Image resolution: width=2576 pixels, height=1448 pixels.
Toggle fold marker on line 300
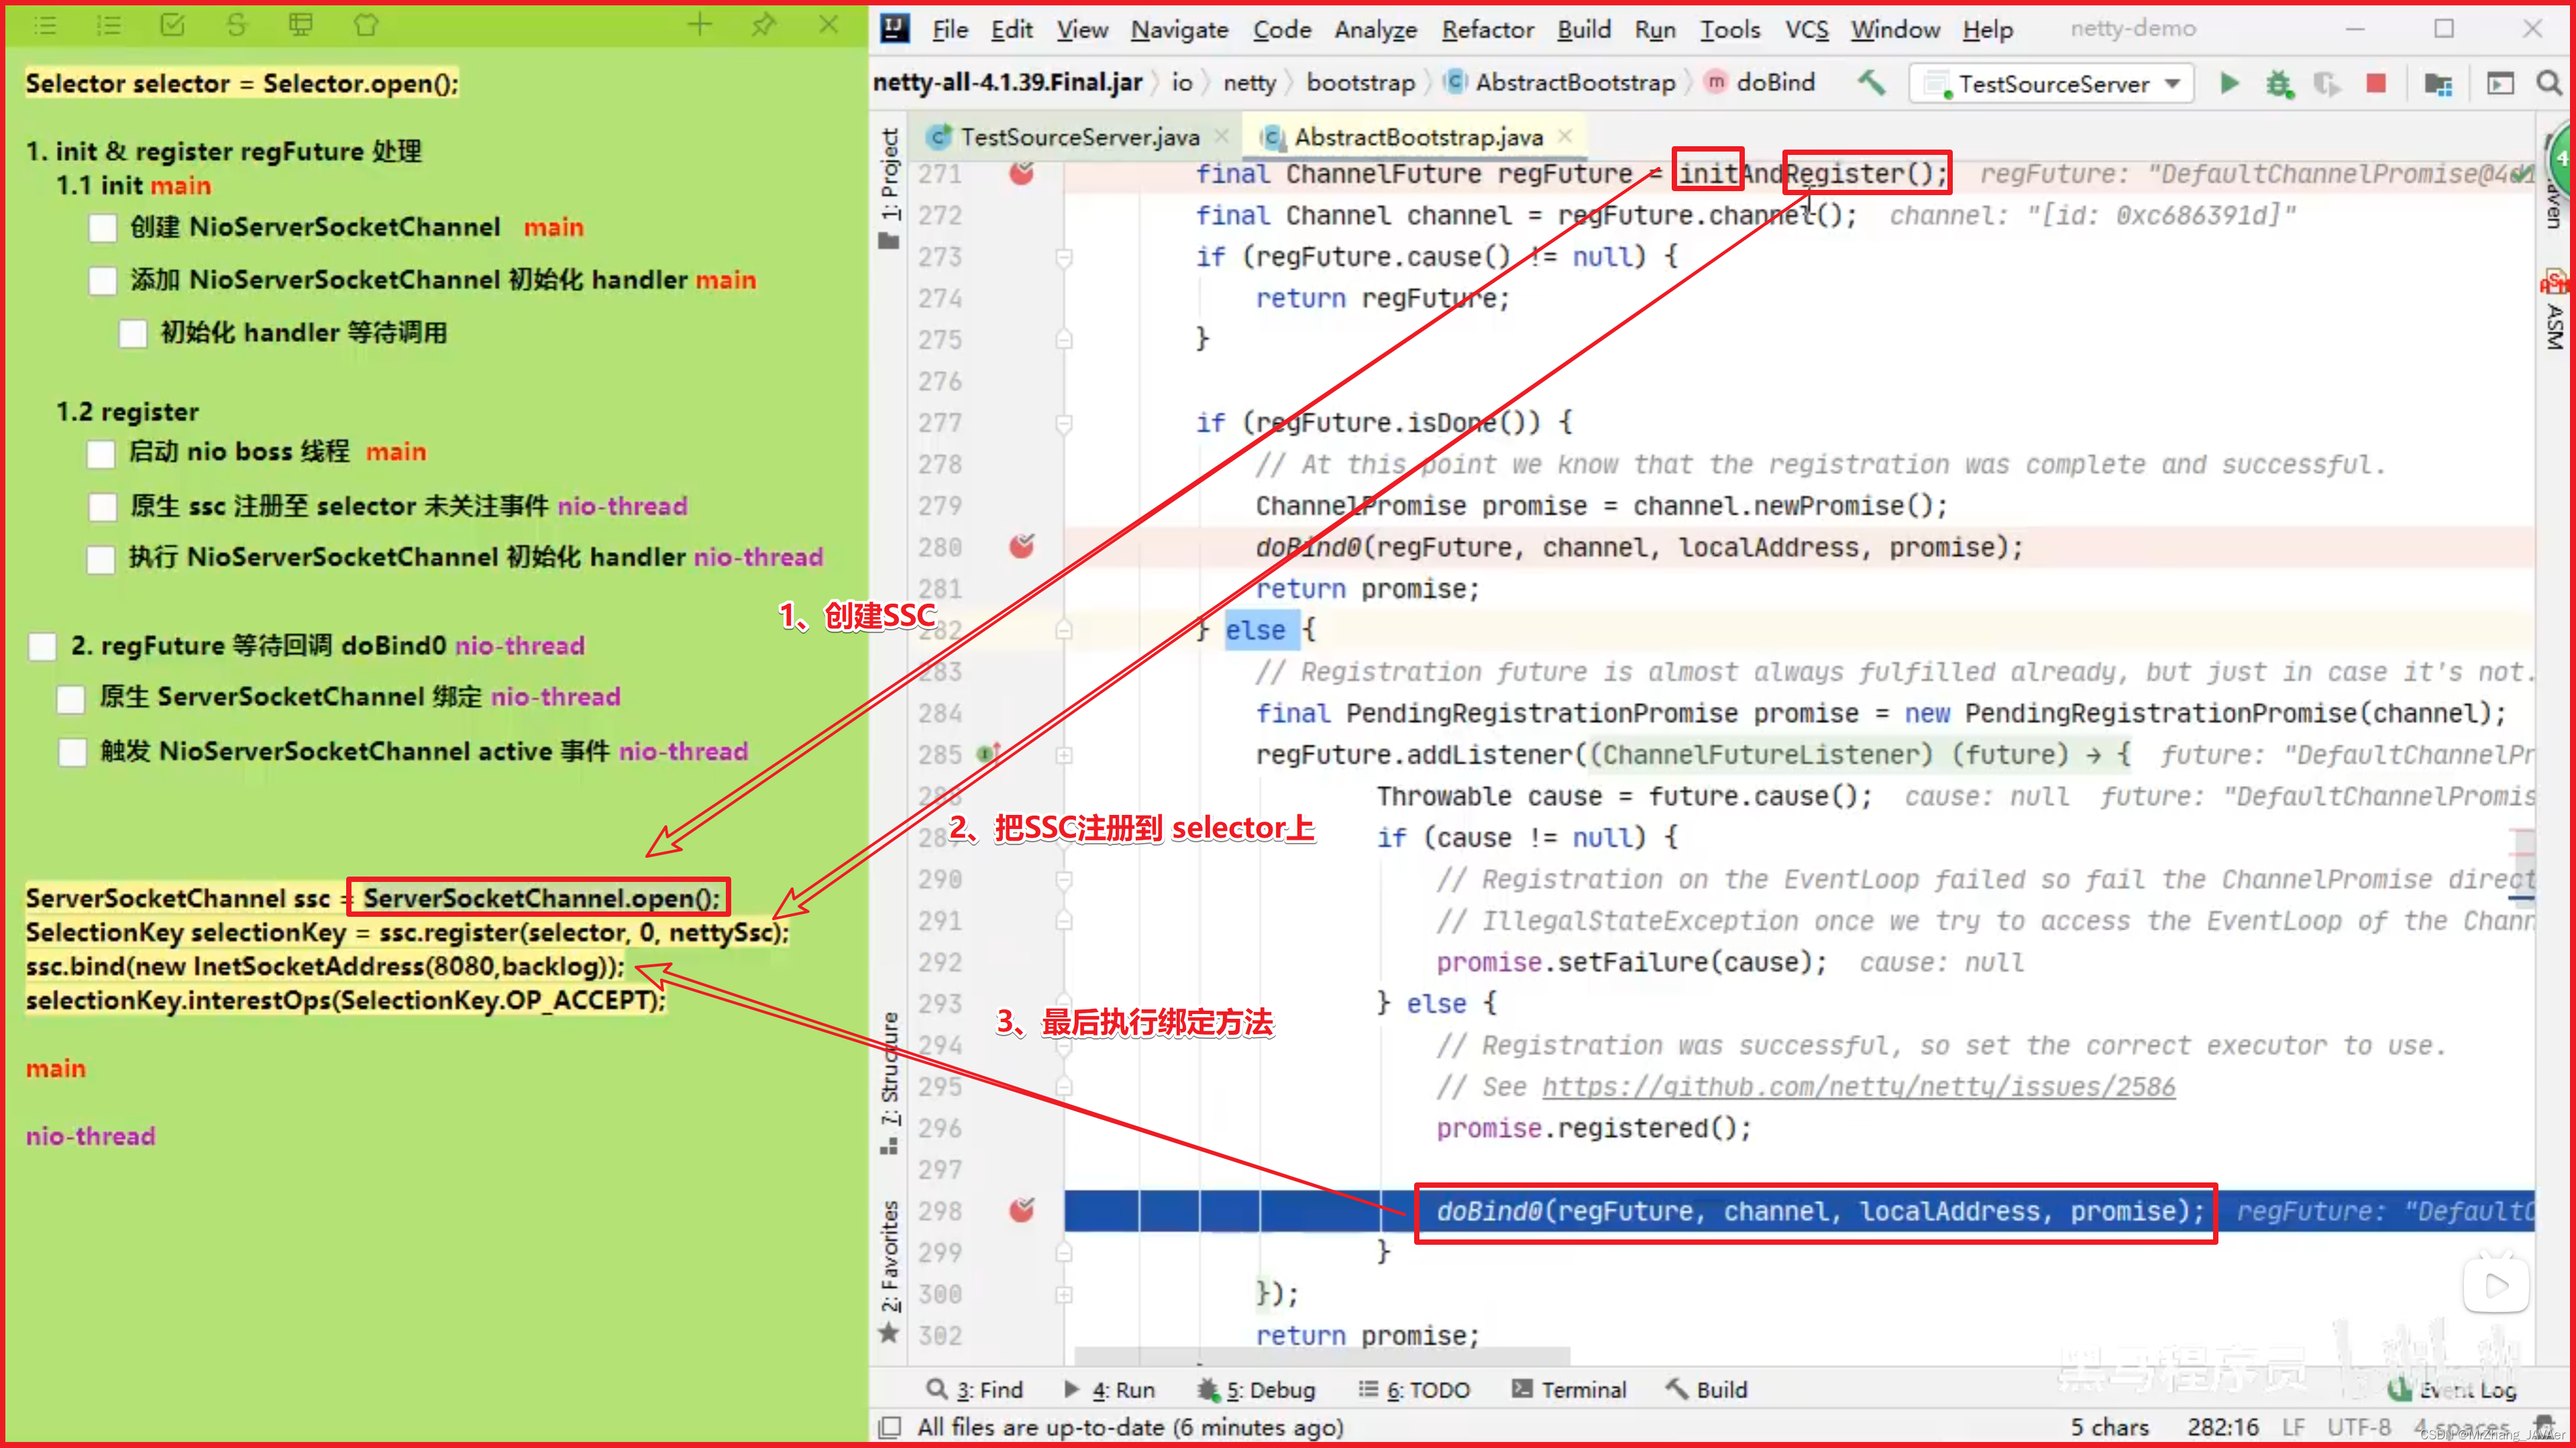click(1064, 1294)
